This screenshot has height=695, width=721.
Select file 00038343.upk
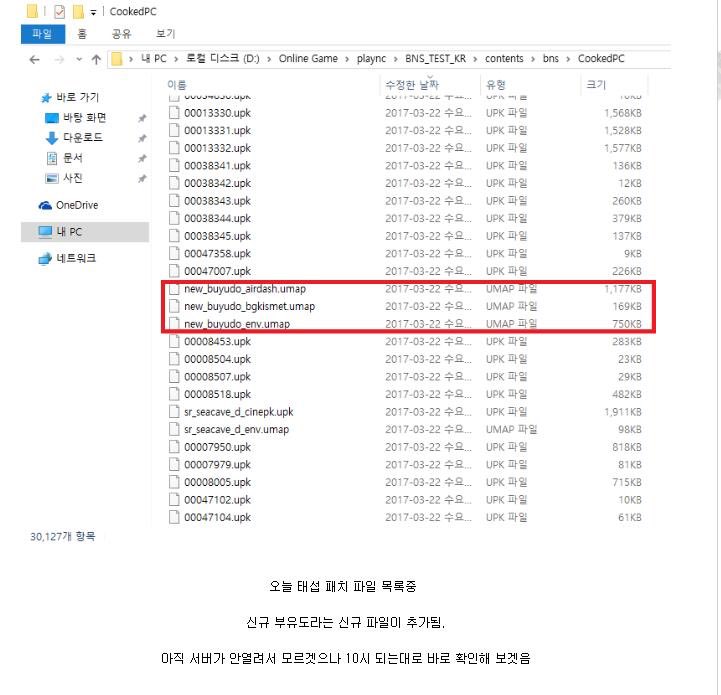pos(217,201)
